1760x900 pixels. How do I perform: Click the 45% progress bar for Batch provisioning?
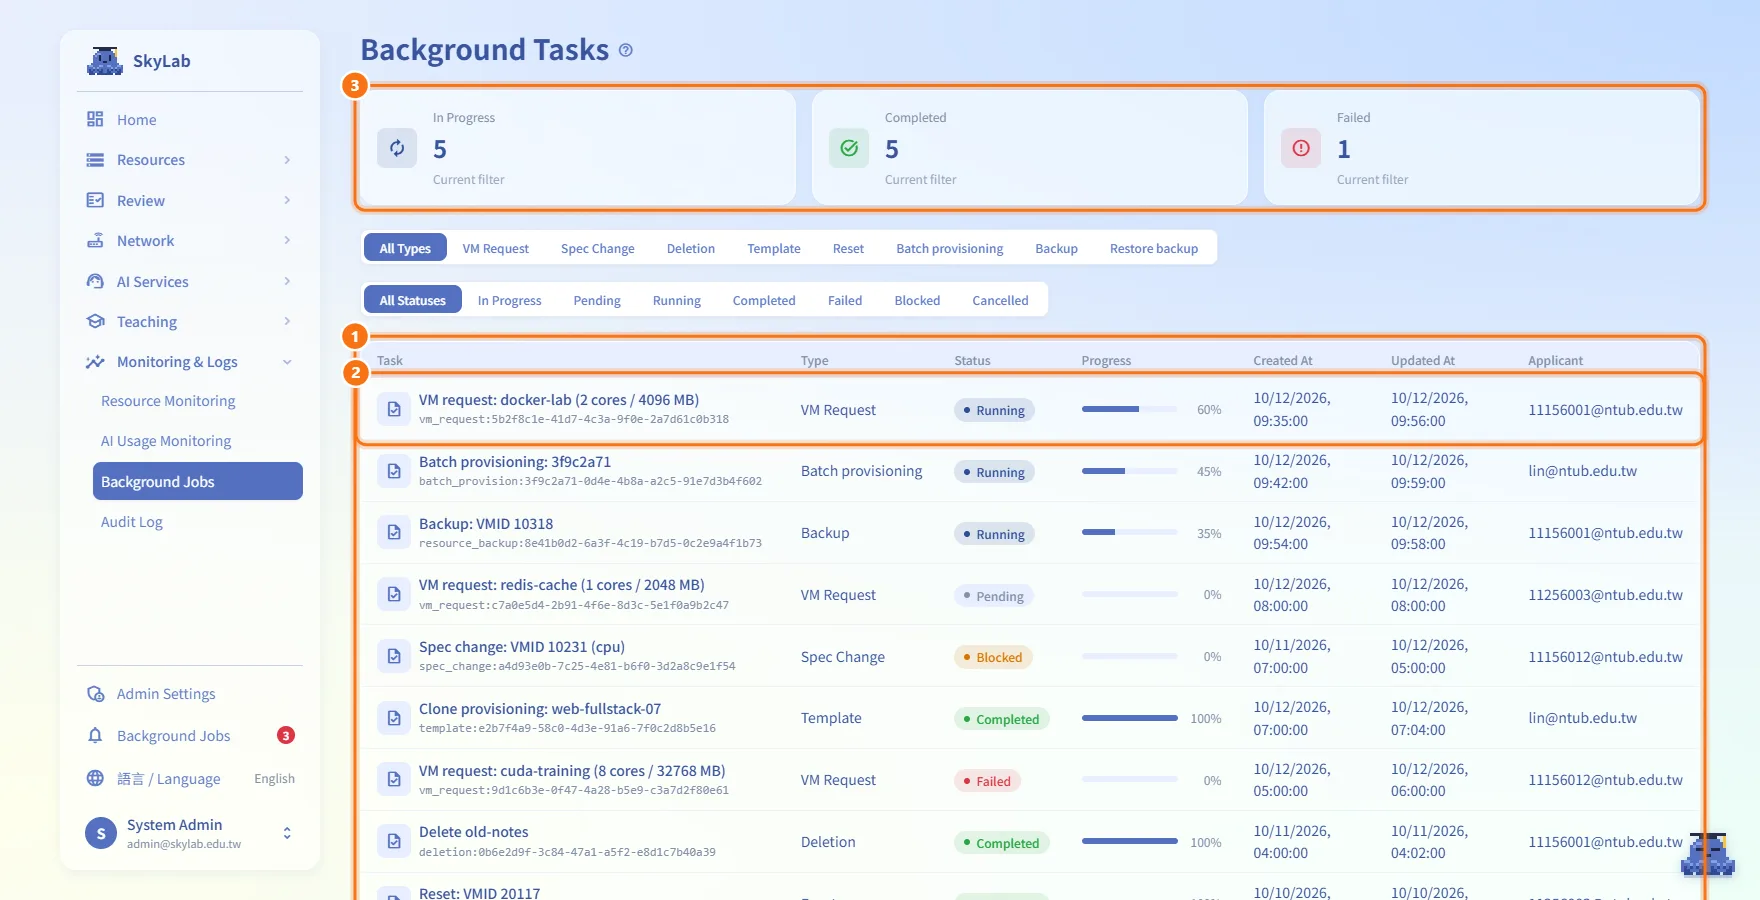click(x=1130, y=471)
